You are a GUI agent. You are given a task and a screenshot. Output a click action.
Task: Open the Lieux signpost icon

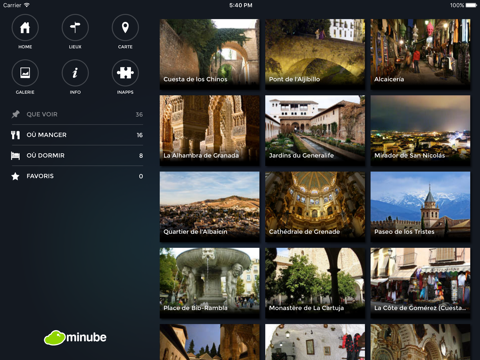click(75, 28)
